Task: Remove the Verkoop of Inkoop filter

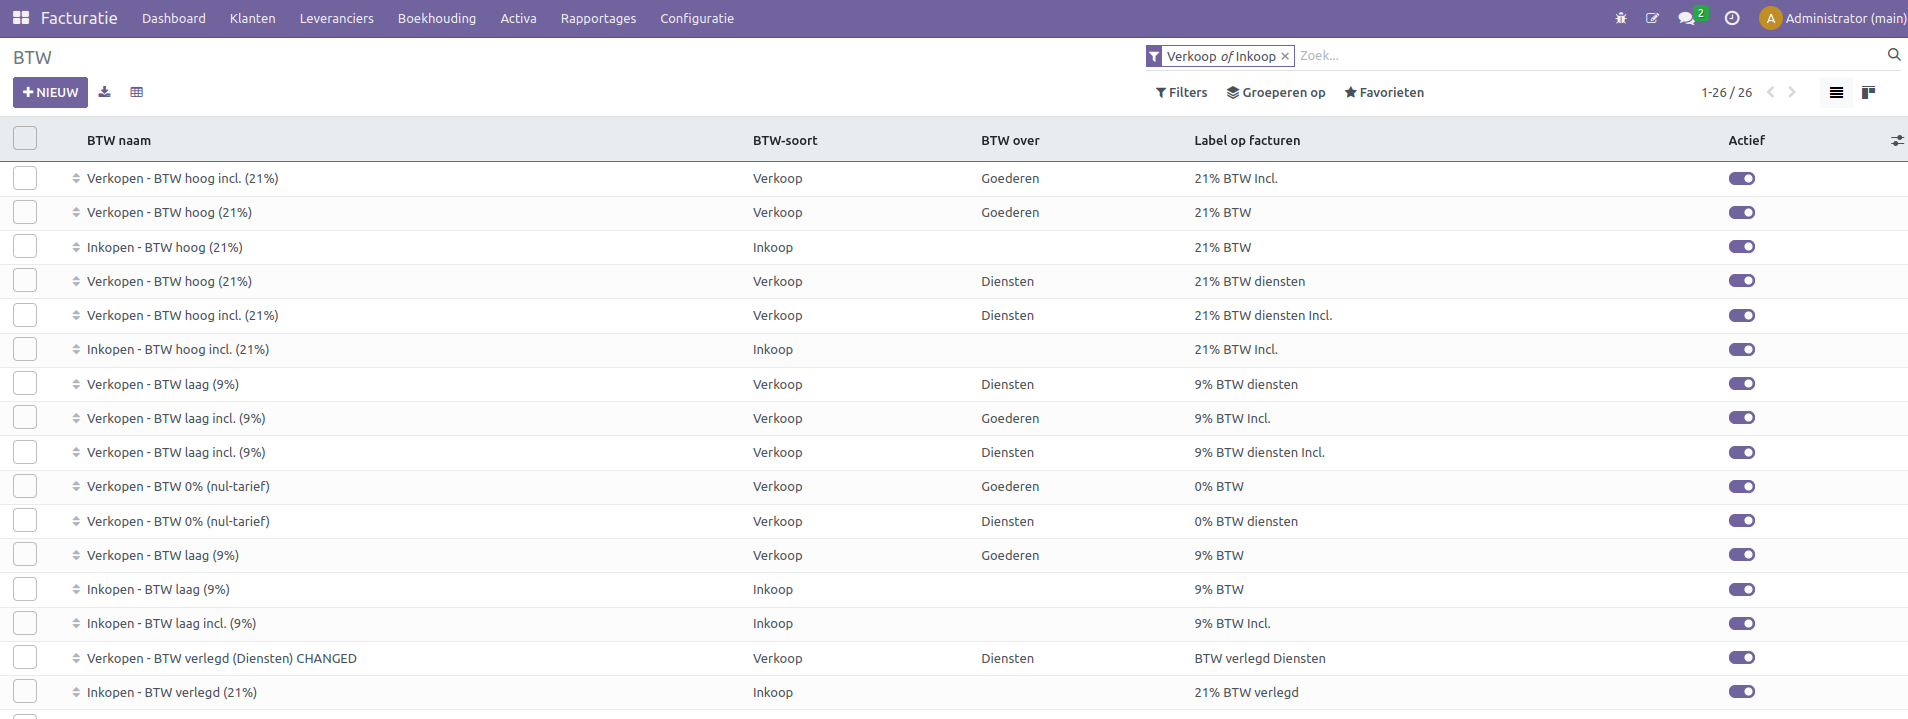Action: coord(1285,57)
